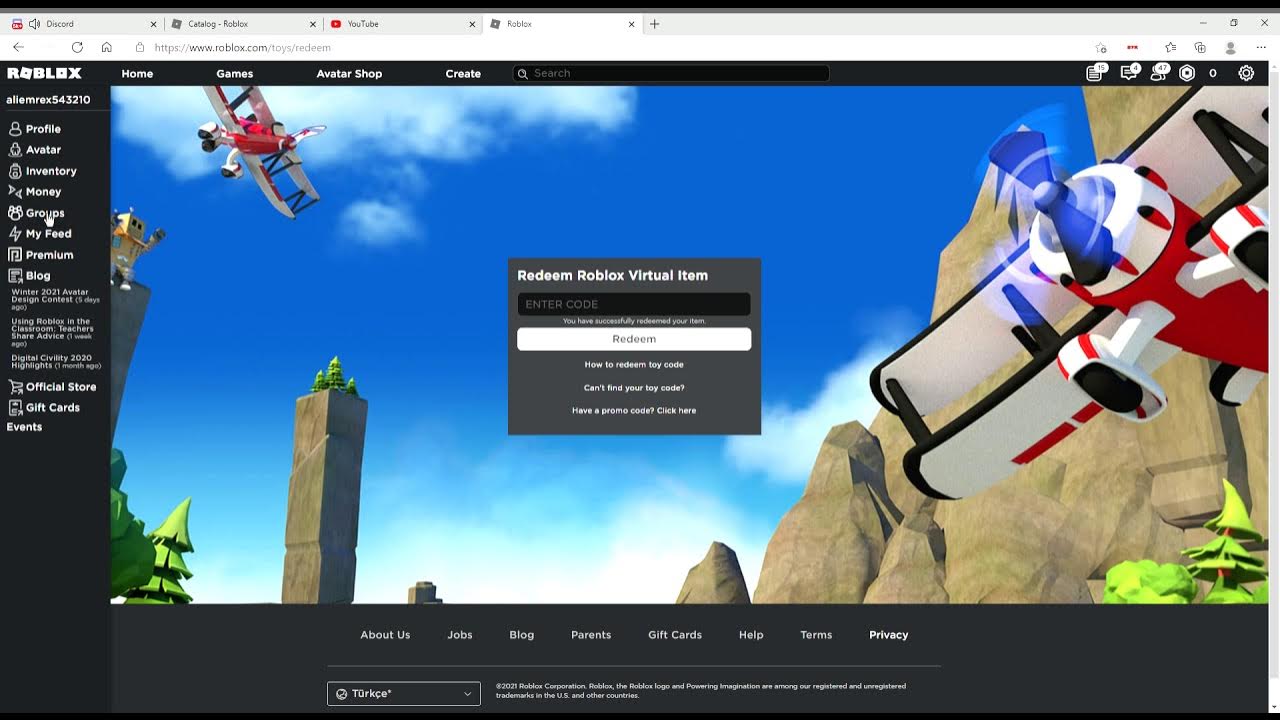
Task: Open the Avatar sidebar entry
Action: pos(35,150)
